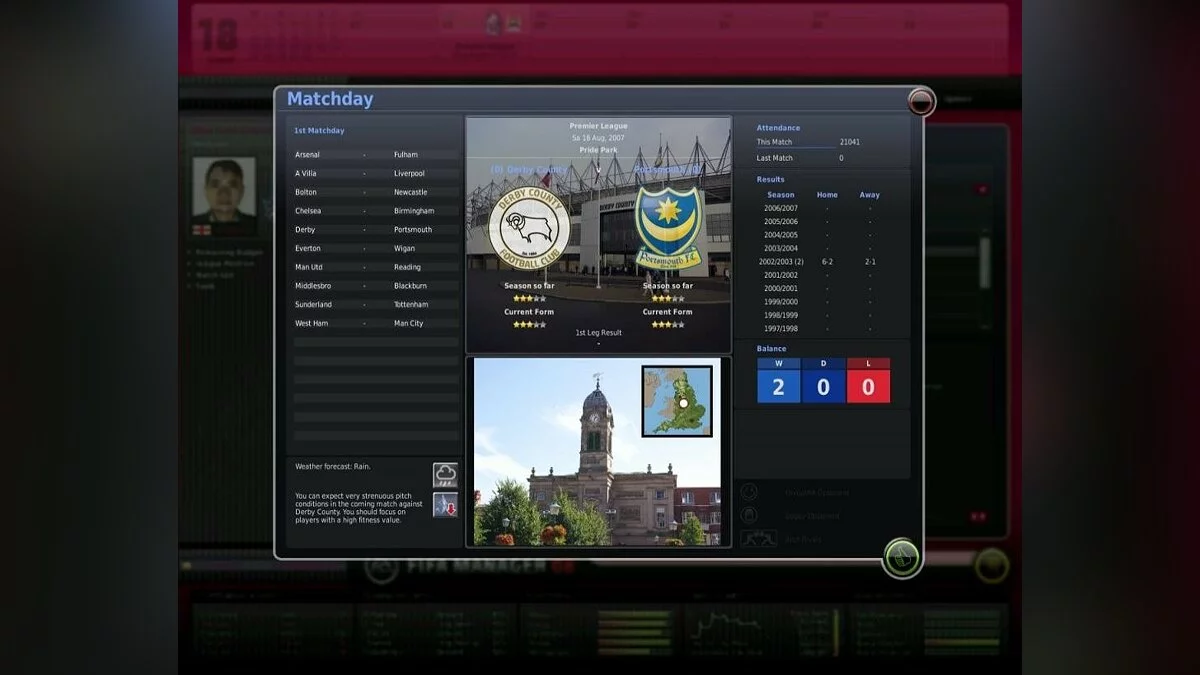The image size is (1200, 675).
Task: Select Derby in the fixture list
Action: tap(305, 230)
